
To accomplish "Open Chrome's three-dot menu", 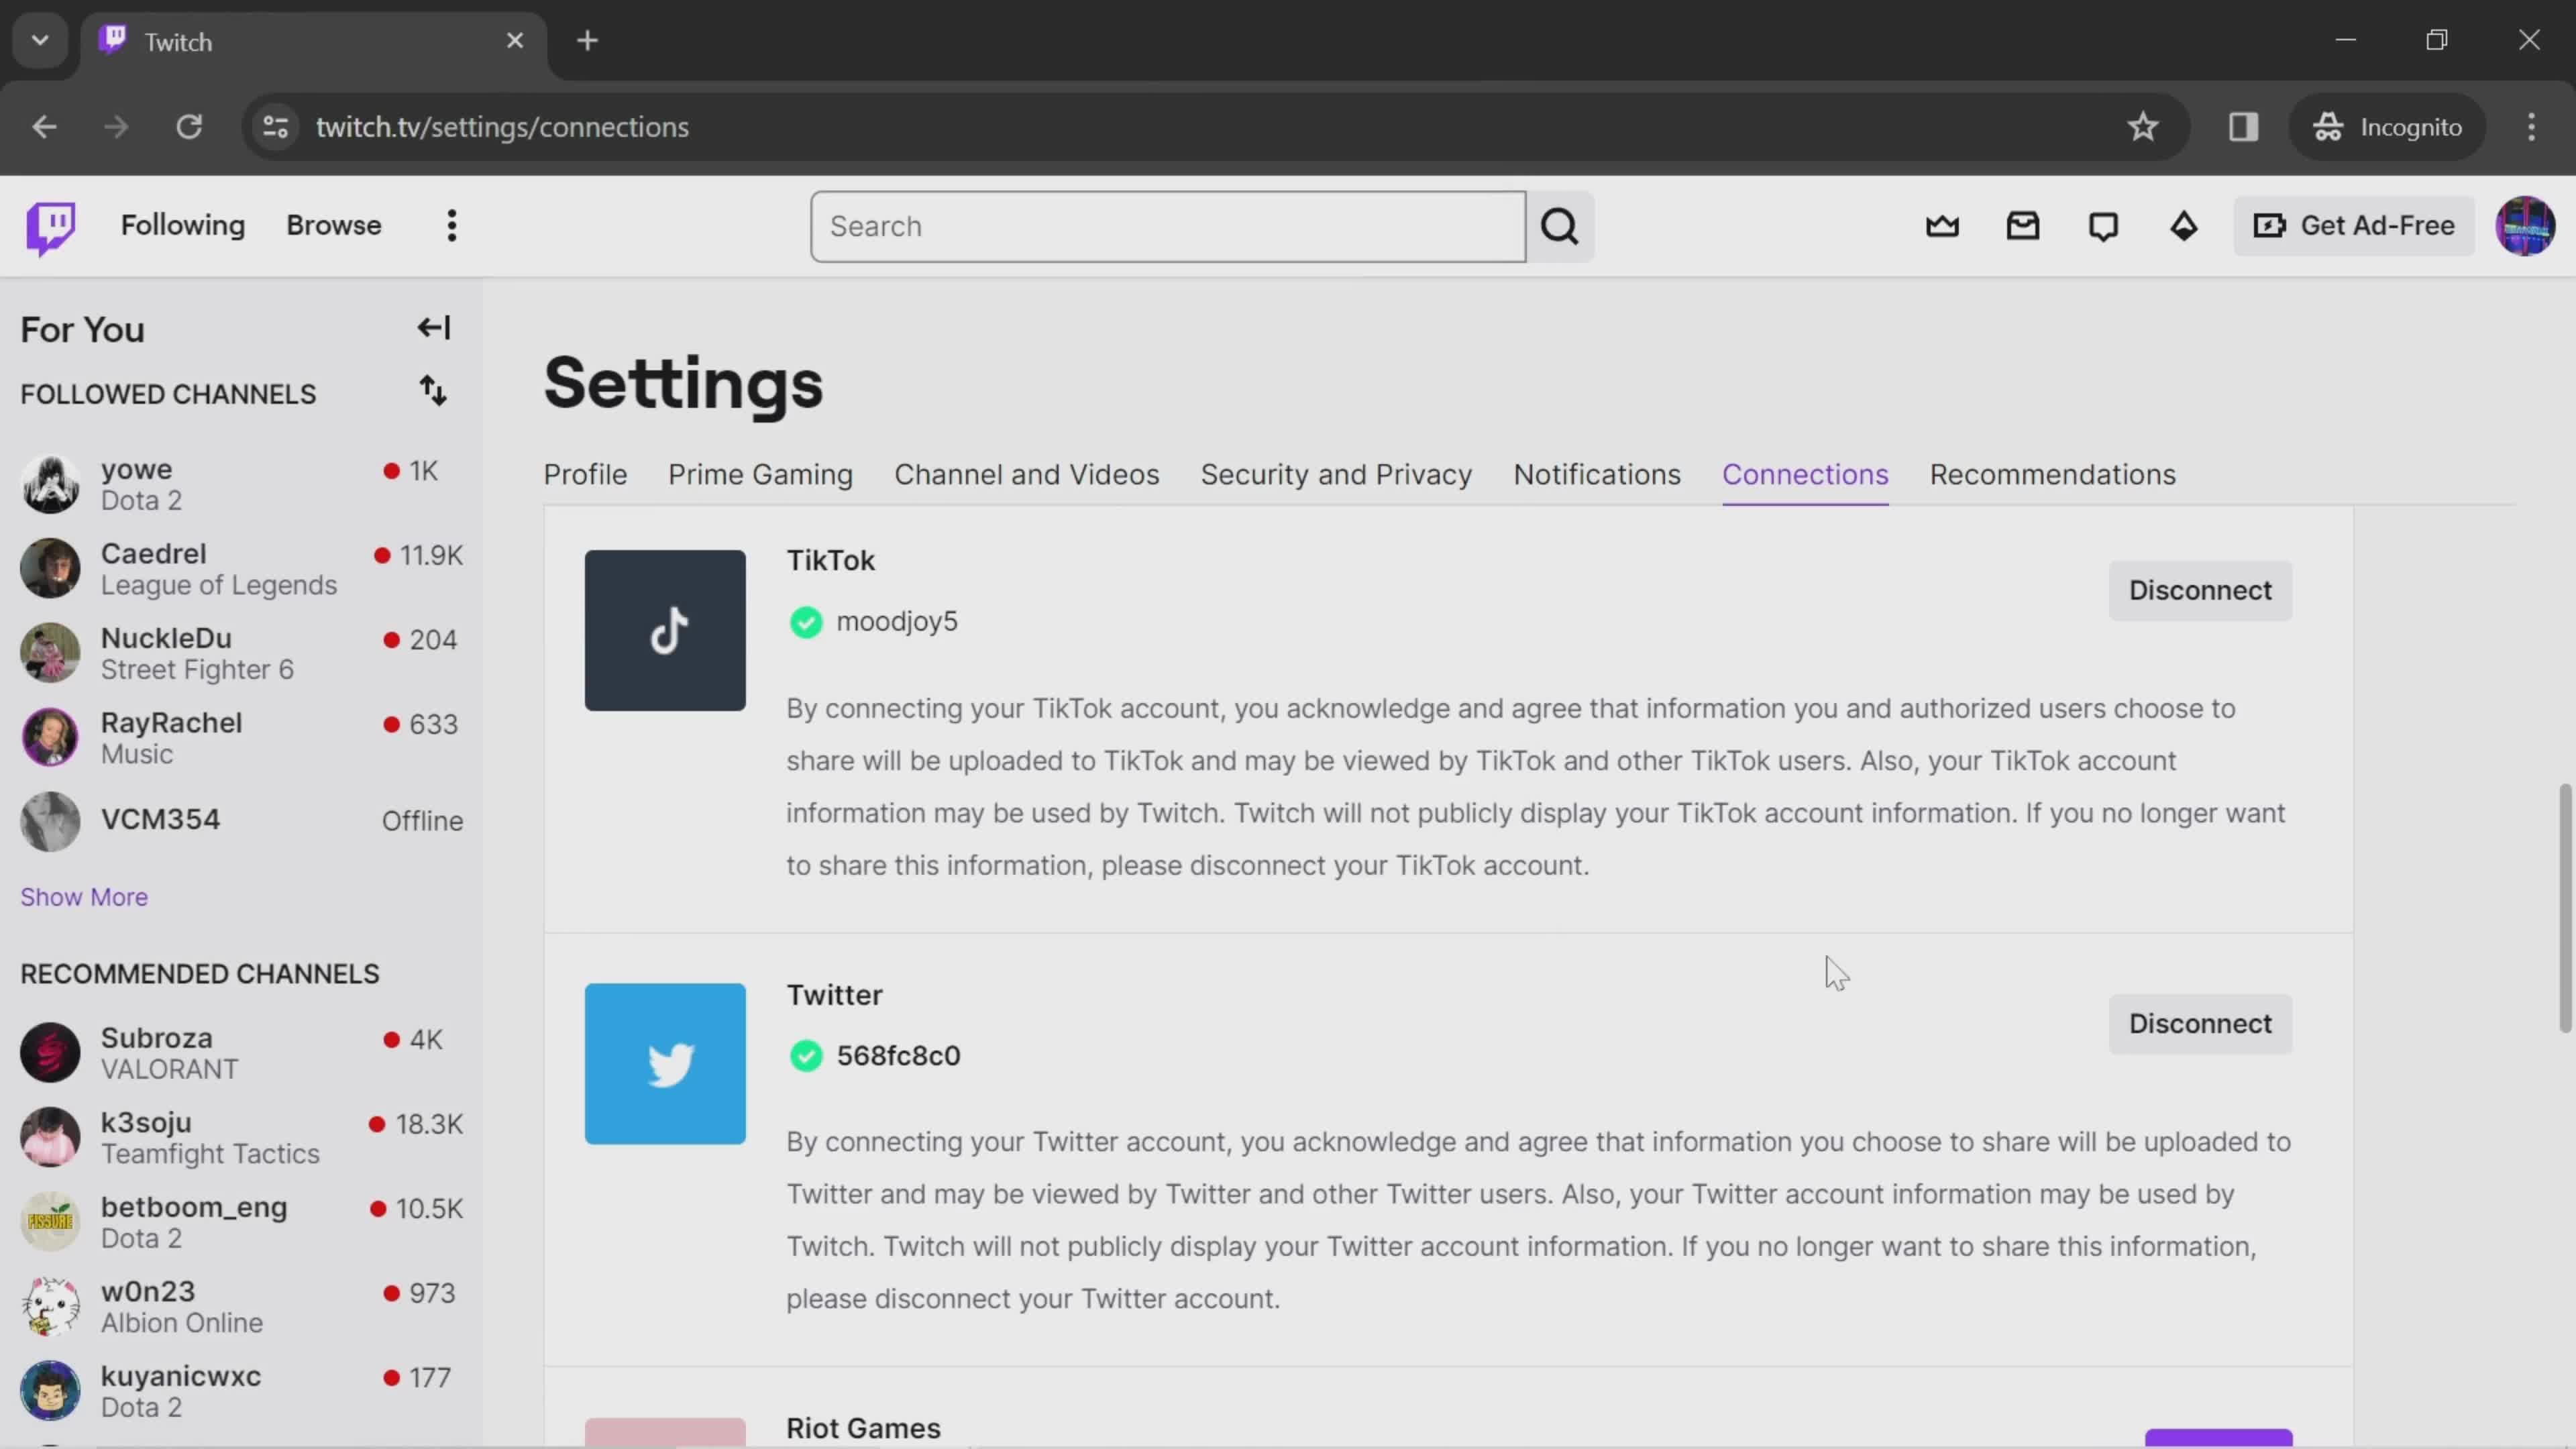I will (x=2531, y=127).
